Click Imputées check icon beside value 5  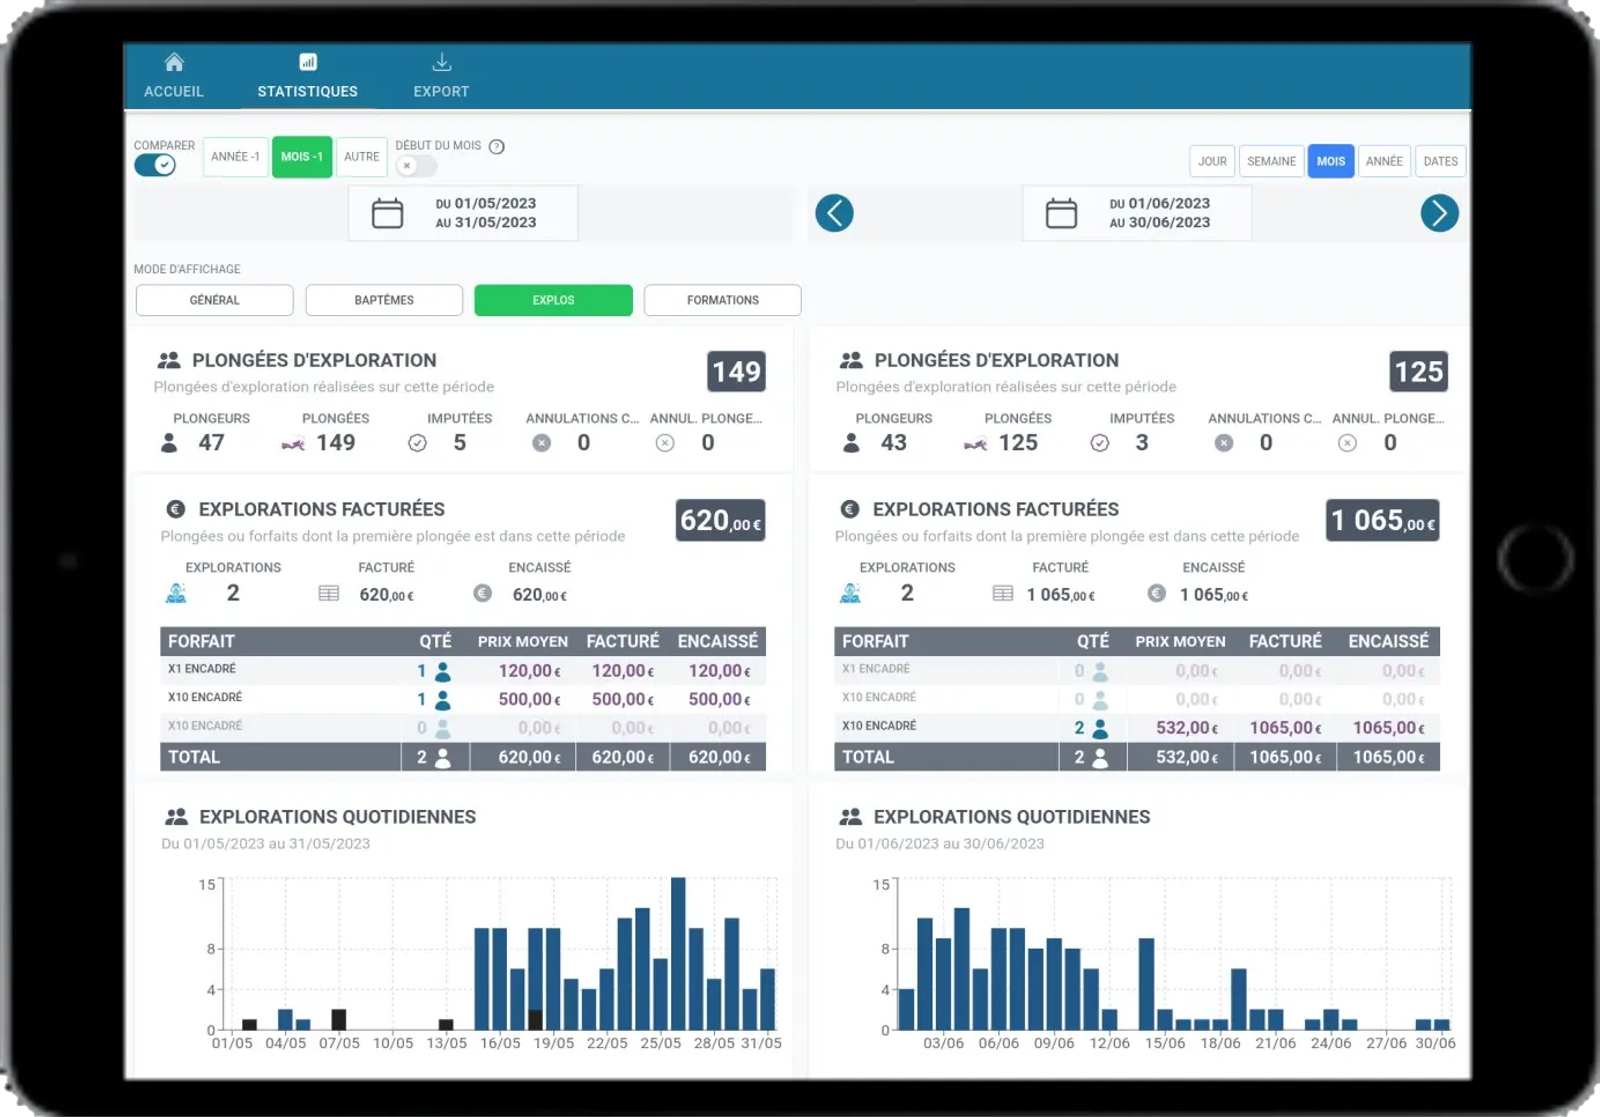click(x=417, y=443)
